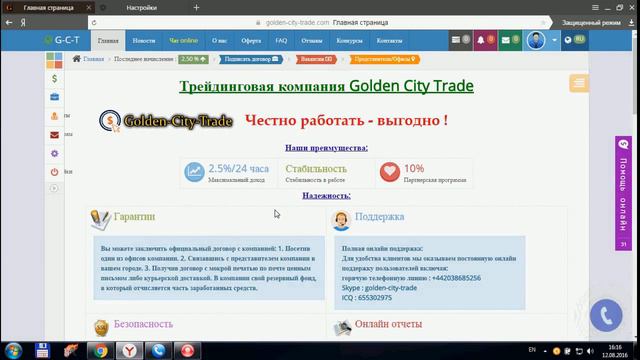Viewport: 640px width, 360px height.
Task: Open the browser hamburger menu
Action: [x=596, y=7]
